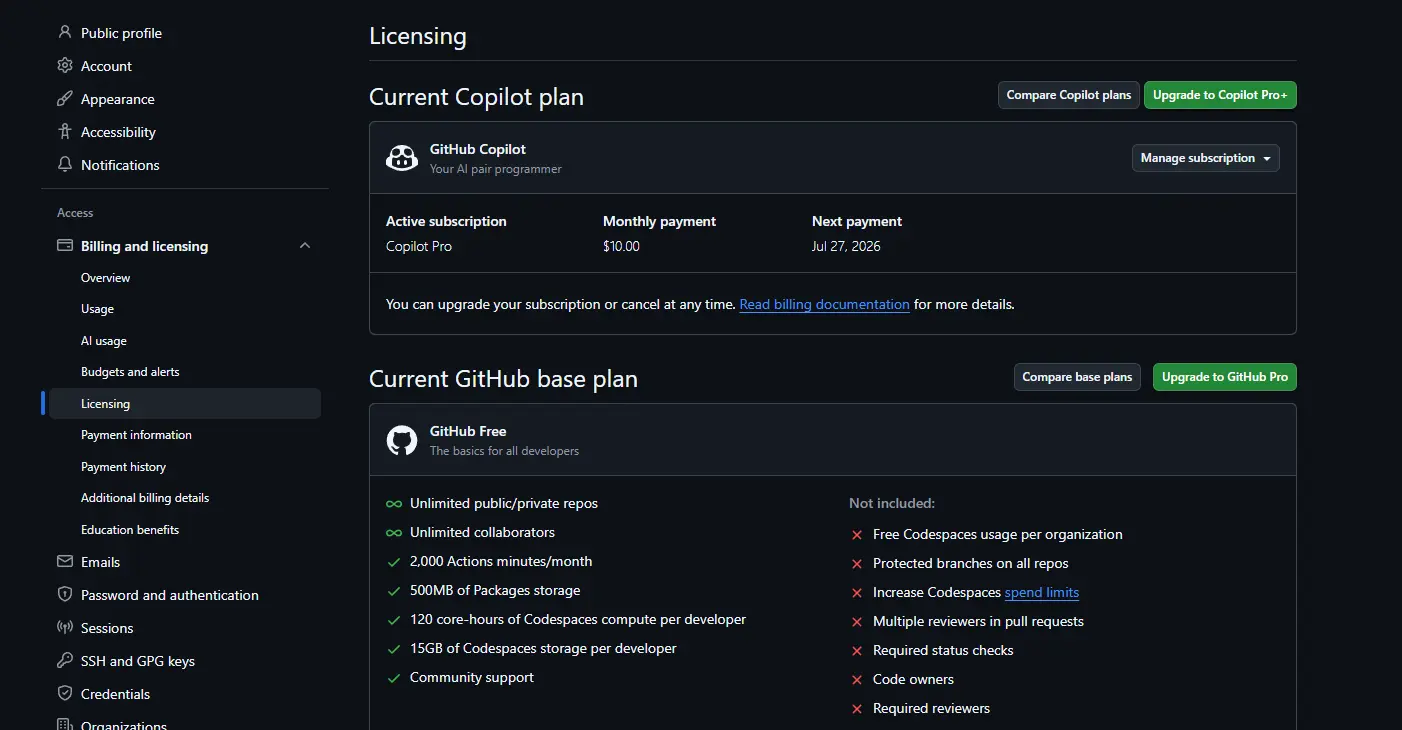Click the envelope icon beside Emails
Viewport: 1402px width, 730px height.
pyautogui.click(x=65, y=562)
